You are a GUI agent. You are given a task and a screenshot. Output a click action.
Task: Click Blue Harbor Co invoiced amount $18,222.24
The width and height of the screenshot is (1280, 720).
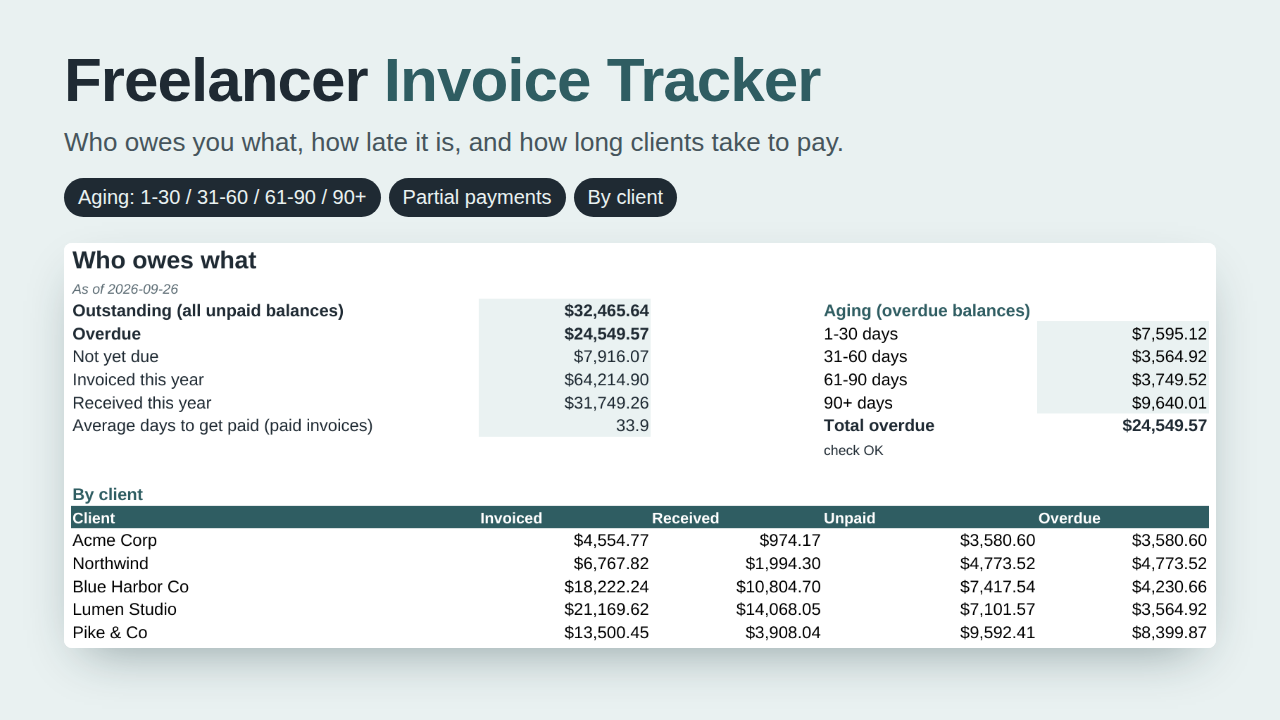coord(607,587)
